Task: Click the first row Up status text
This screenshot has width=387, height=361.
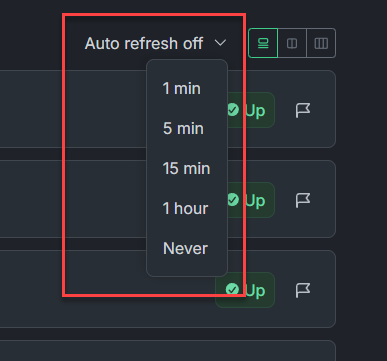Action: pos(255,111)
